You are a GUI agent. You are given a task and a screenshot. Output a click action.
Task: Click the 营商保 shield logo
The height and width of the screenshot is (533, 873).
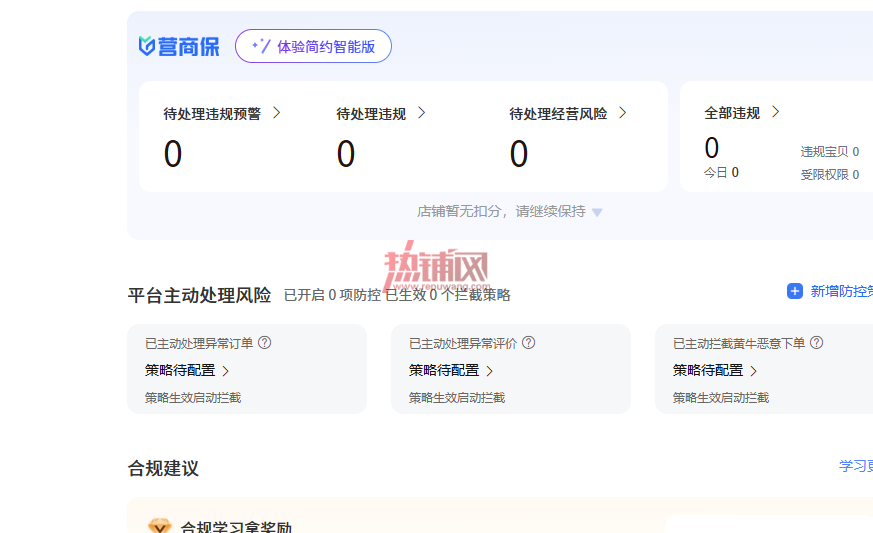coord(146,46)
